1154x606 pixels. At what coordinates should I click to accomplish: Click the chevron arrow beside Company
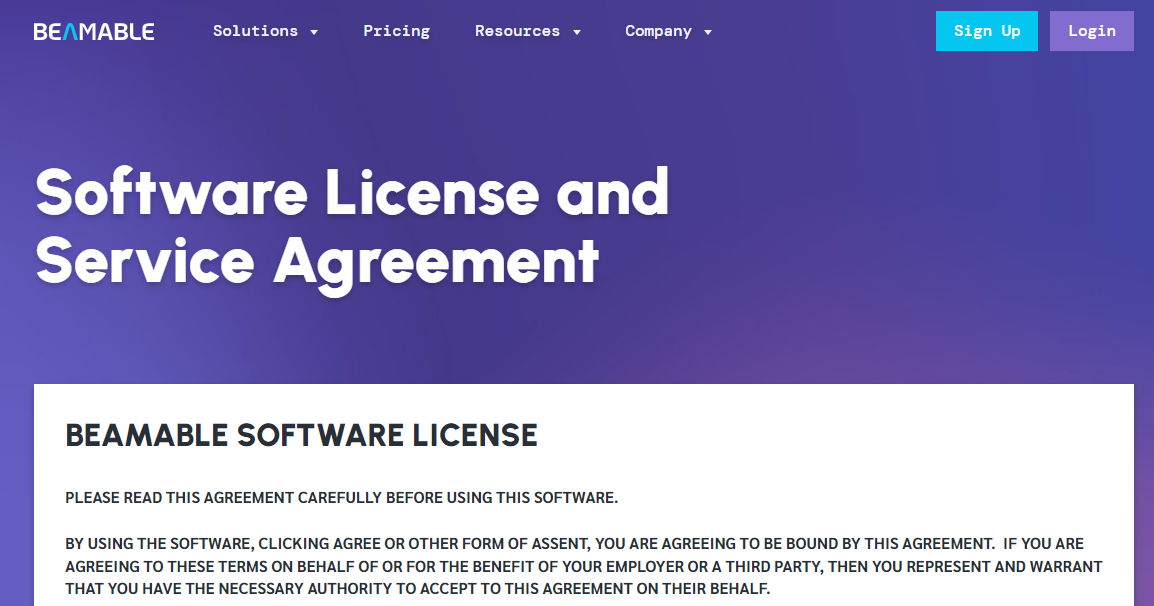(x=709, y=32)
